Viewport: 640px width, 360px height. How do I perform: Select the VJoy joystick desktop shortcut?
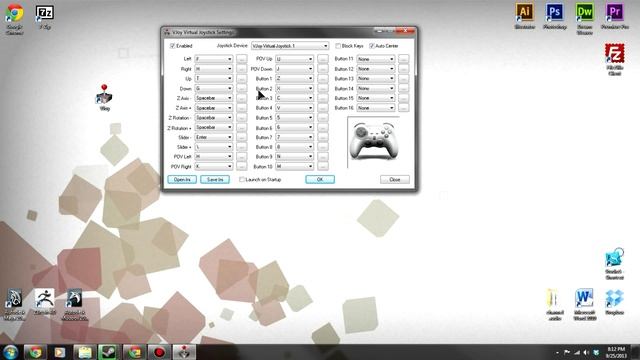click(x=104, y=98)
